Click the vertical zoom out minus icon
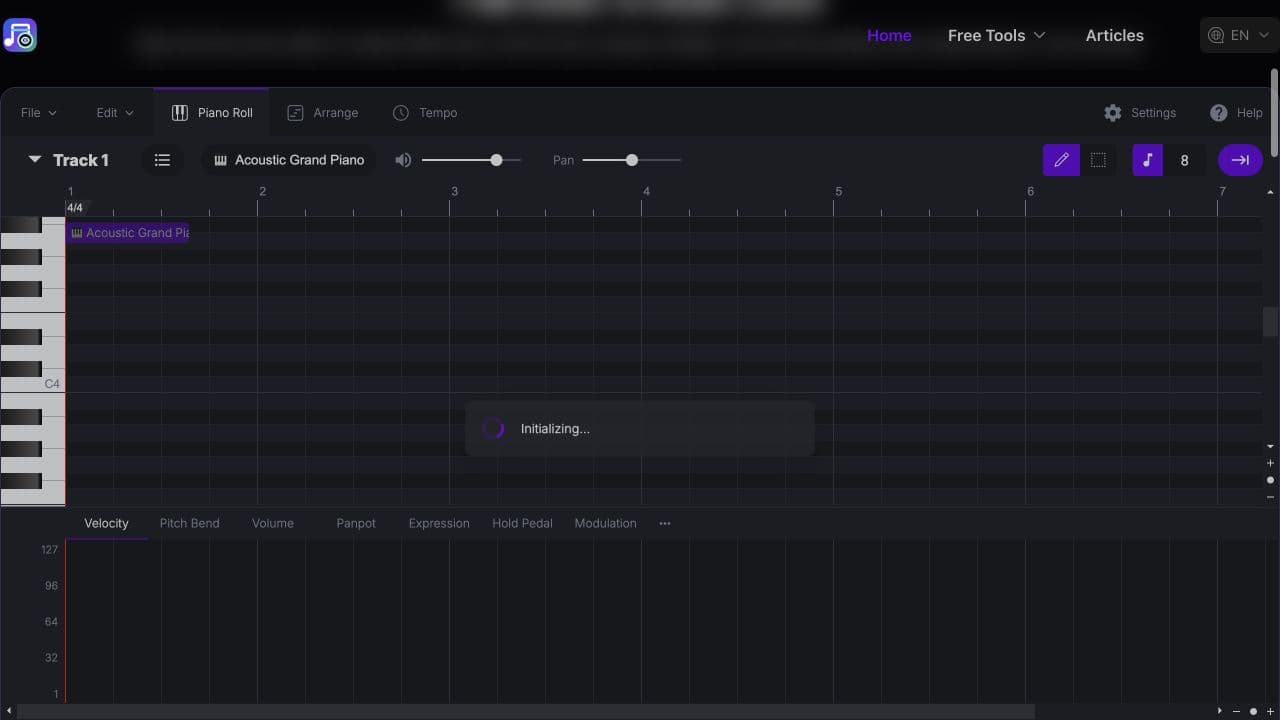The height and width of the screenshot is (720, 1280). 1271,496
